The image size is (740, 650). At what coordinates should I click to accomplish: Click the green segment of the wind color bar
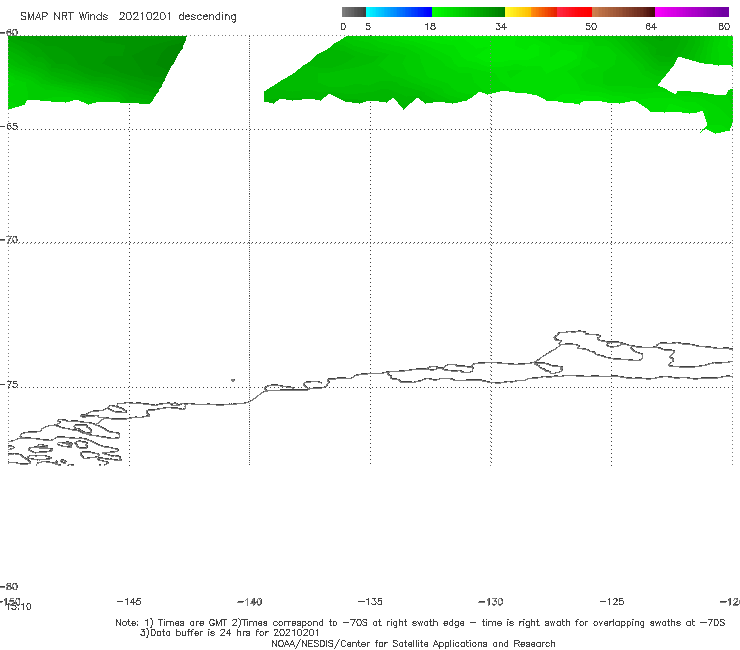coord(468,12)
